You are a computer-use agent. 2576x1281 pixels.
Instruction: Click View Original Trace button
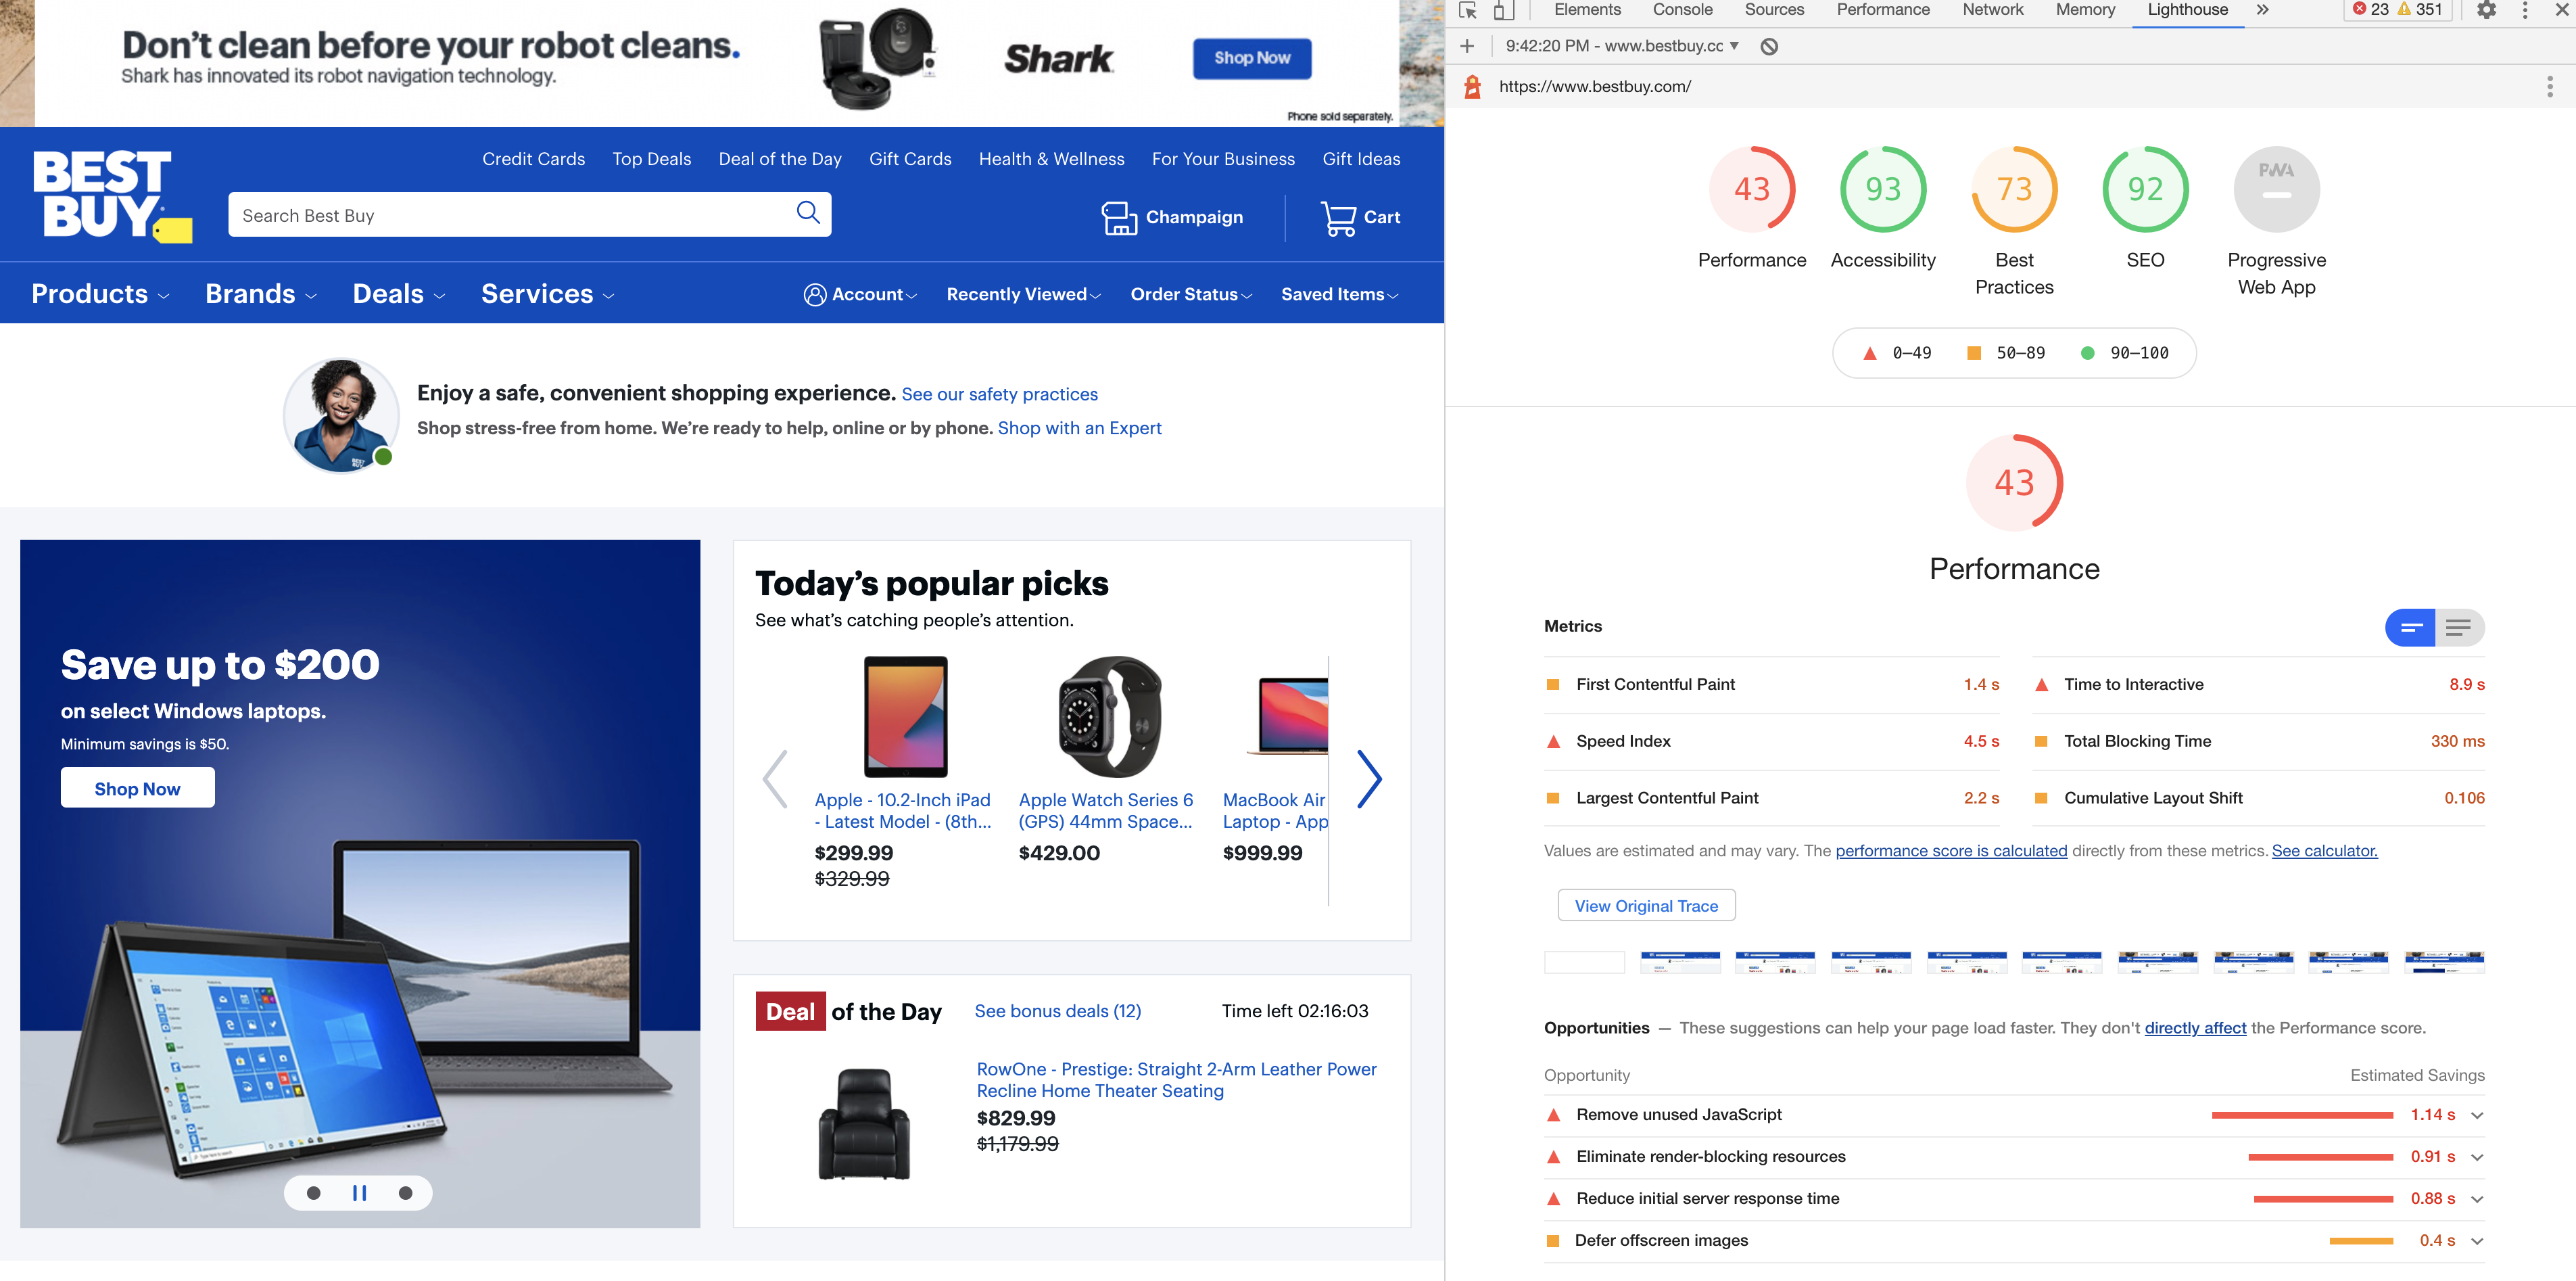(x=1646, y=905)
